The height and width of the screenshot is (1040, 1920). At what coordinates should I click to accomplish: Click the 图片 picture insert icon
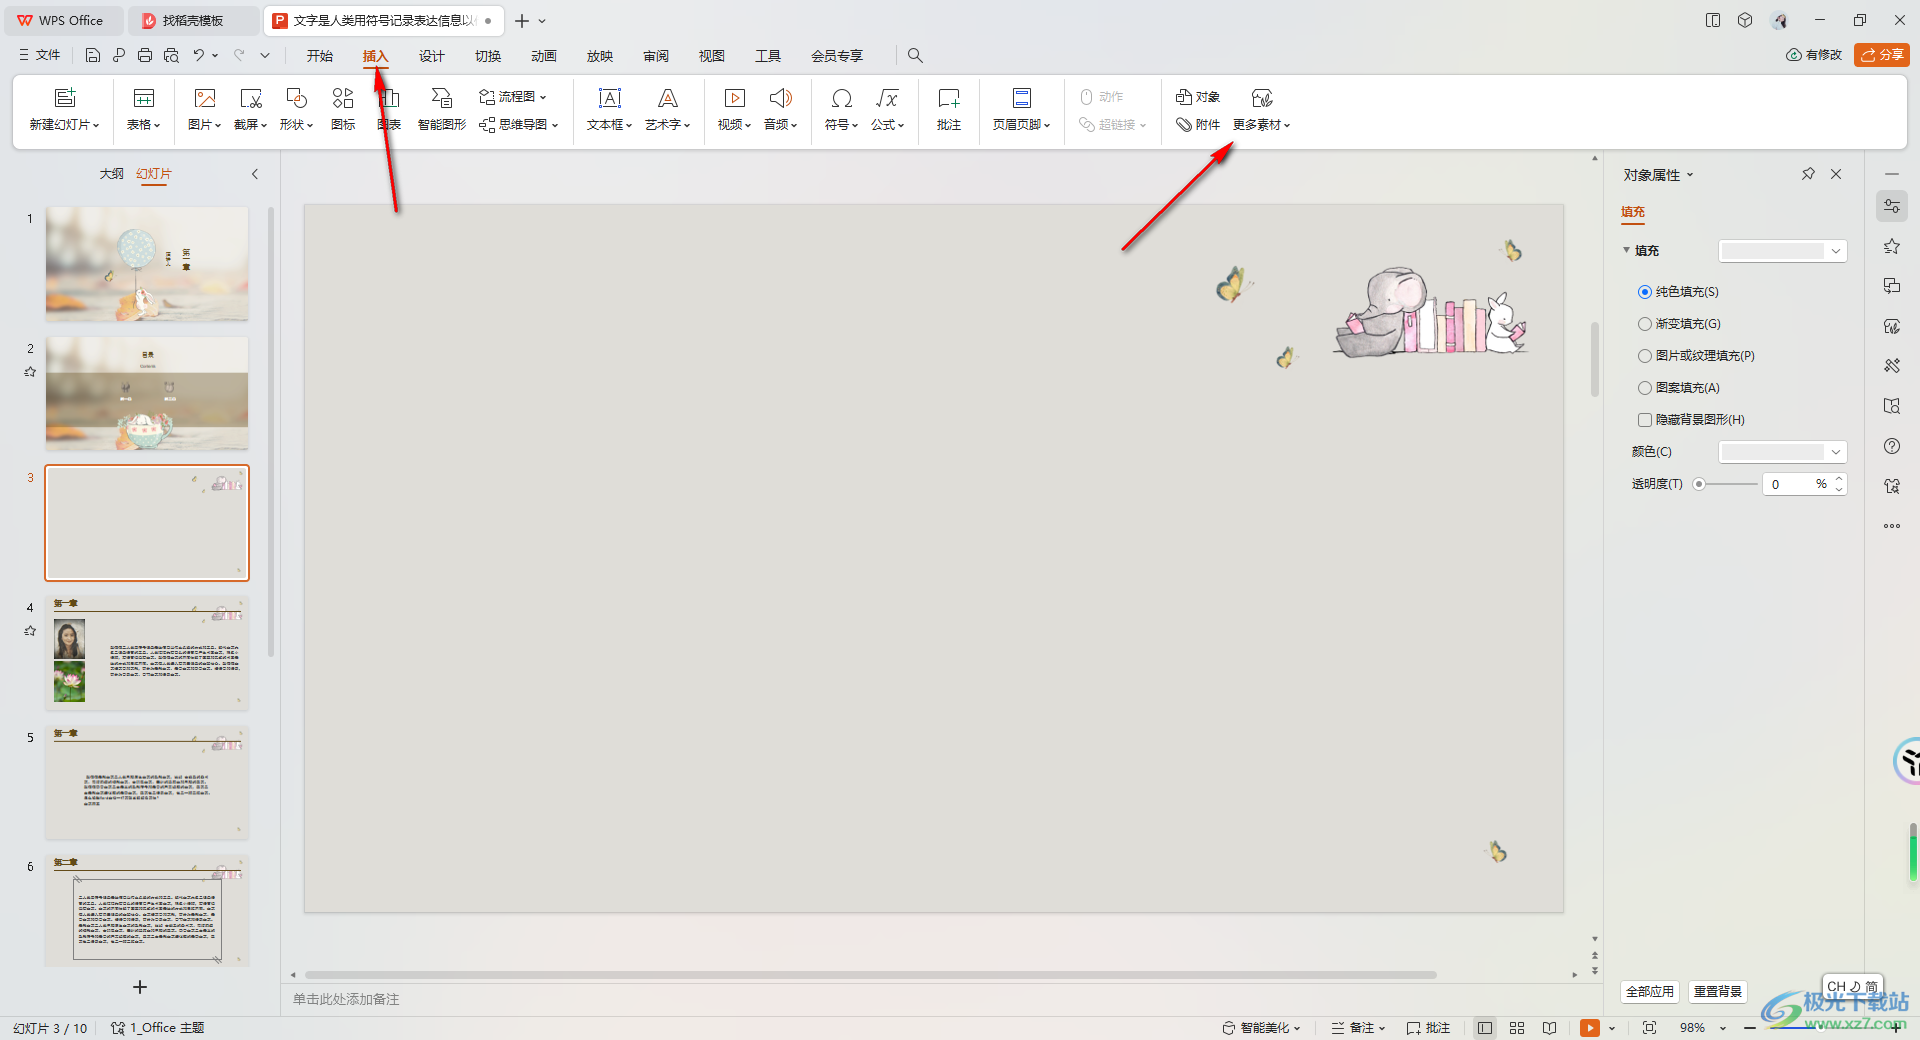pos(205,98)
